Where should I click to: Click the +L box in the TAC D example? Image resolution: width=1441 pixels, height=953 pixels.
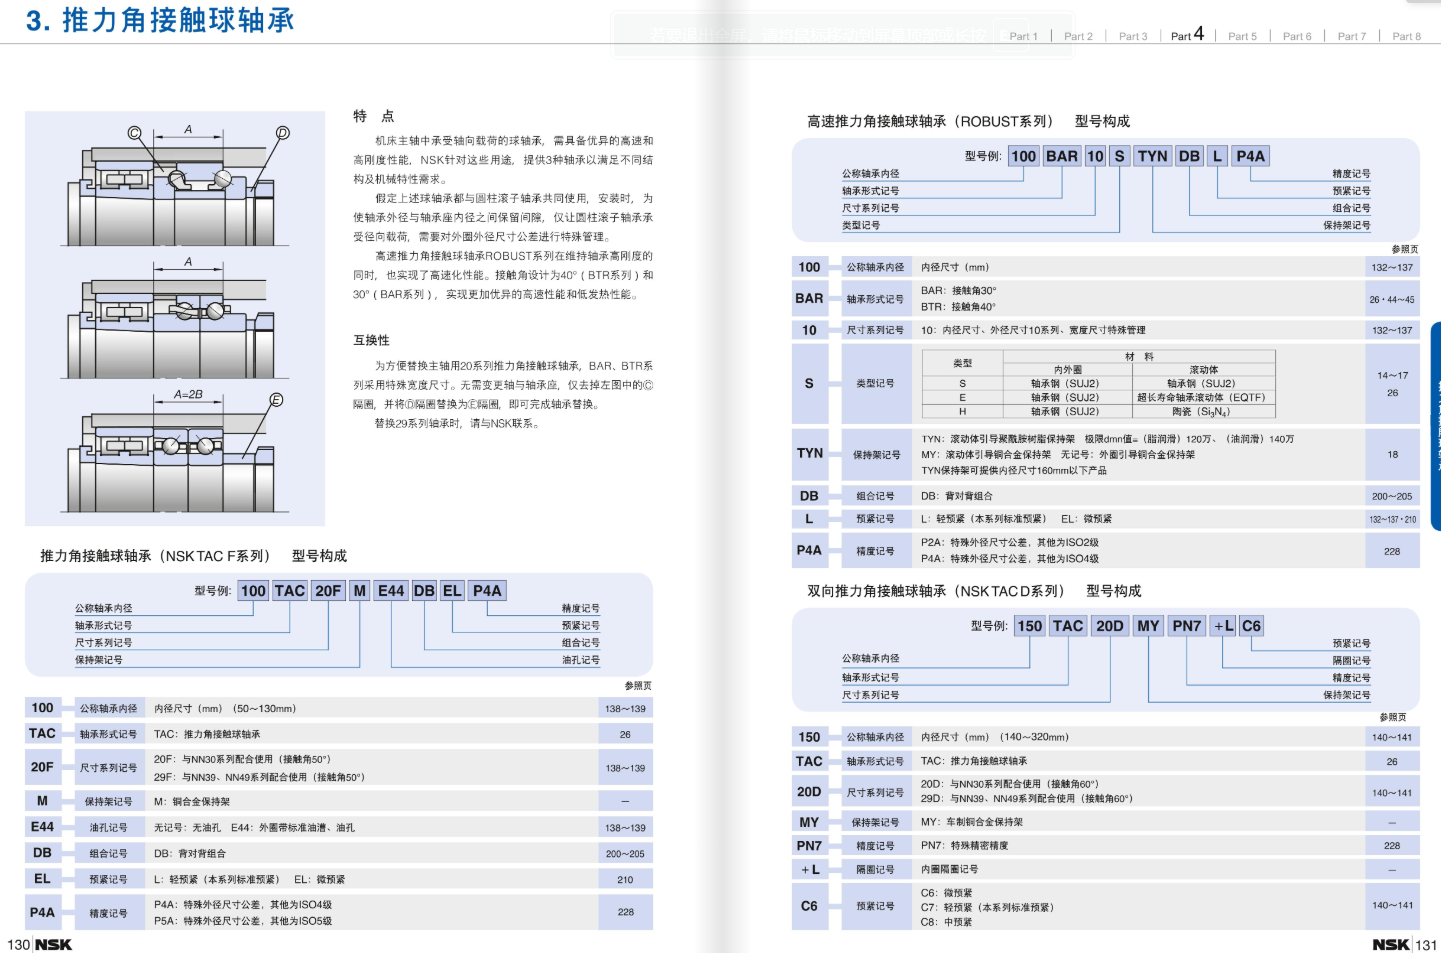1224,626
